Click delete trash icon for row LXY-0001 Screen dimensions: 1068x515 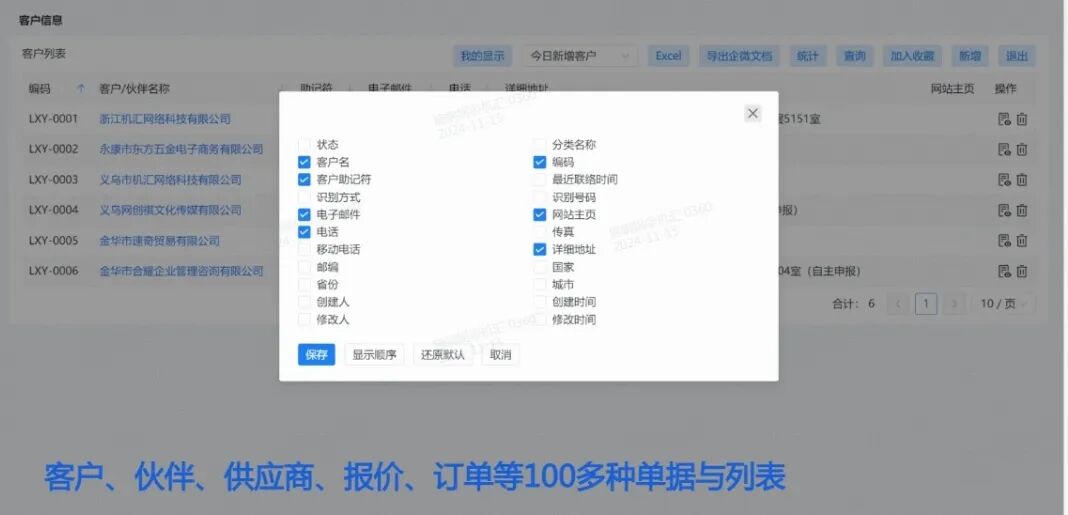pyautogui.click(x=1022, y=119)
